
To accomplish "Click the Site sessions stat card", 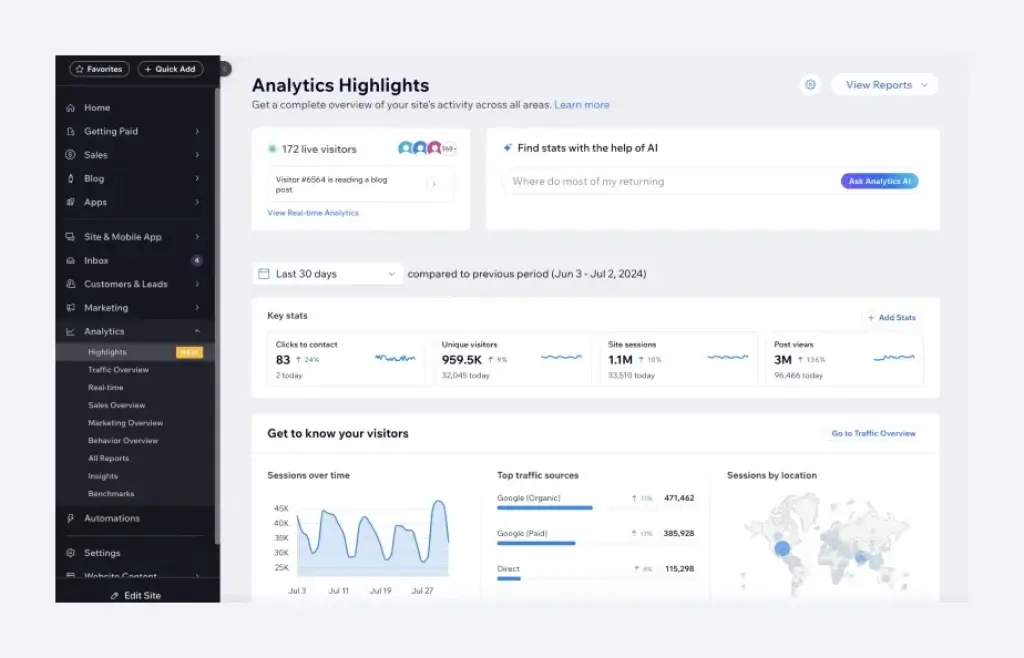I will (x=678, y=359).
